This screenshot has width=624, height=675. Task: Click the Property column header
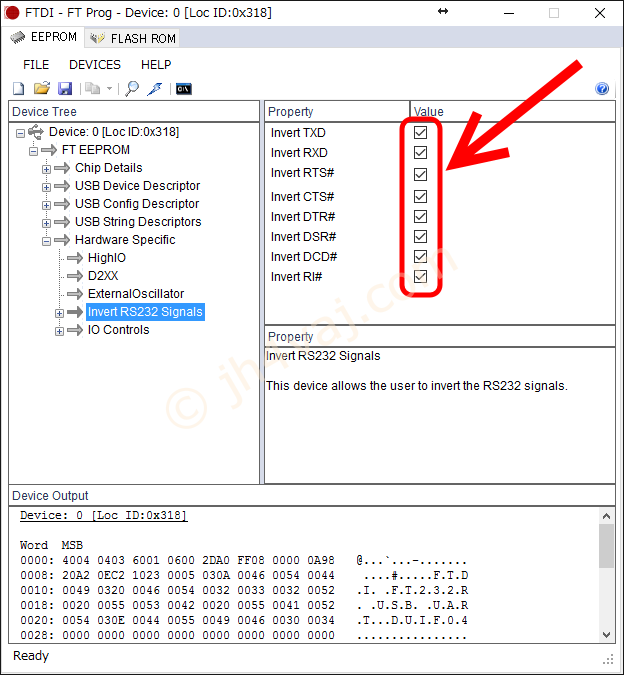337,112
